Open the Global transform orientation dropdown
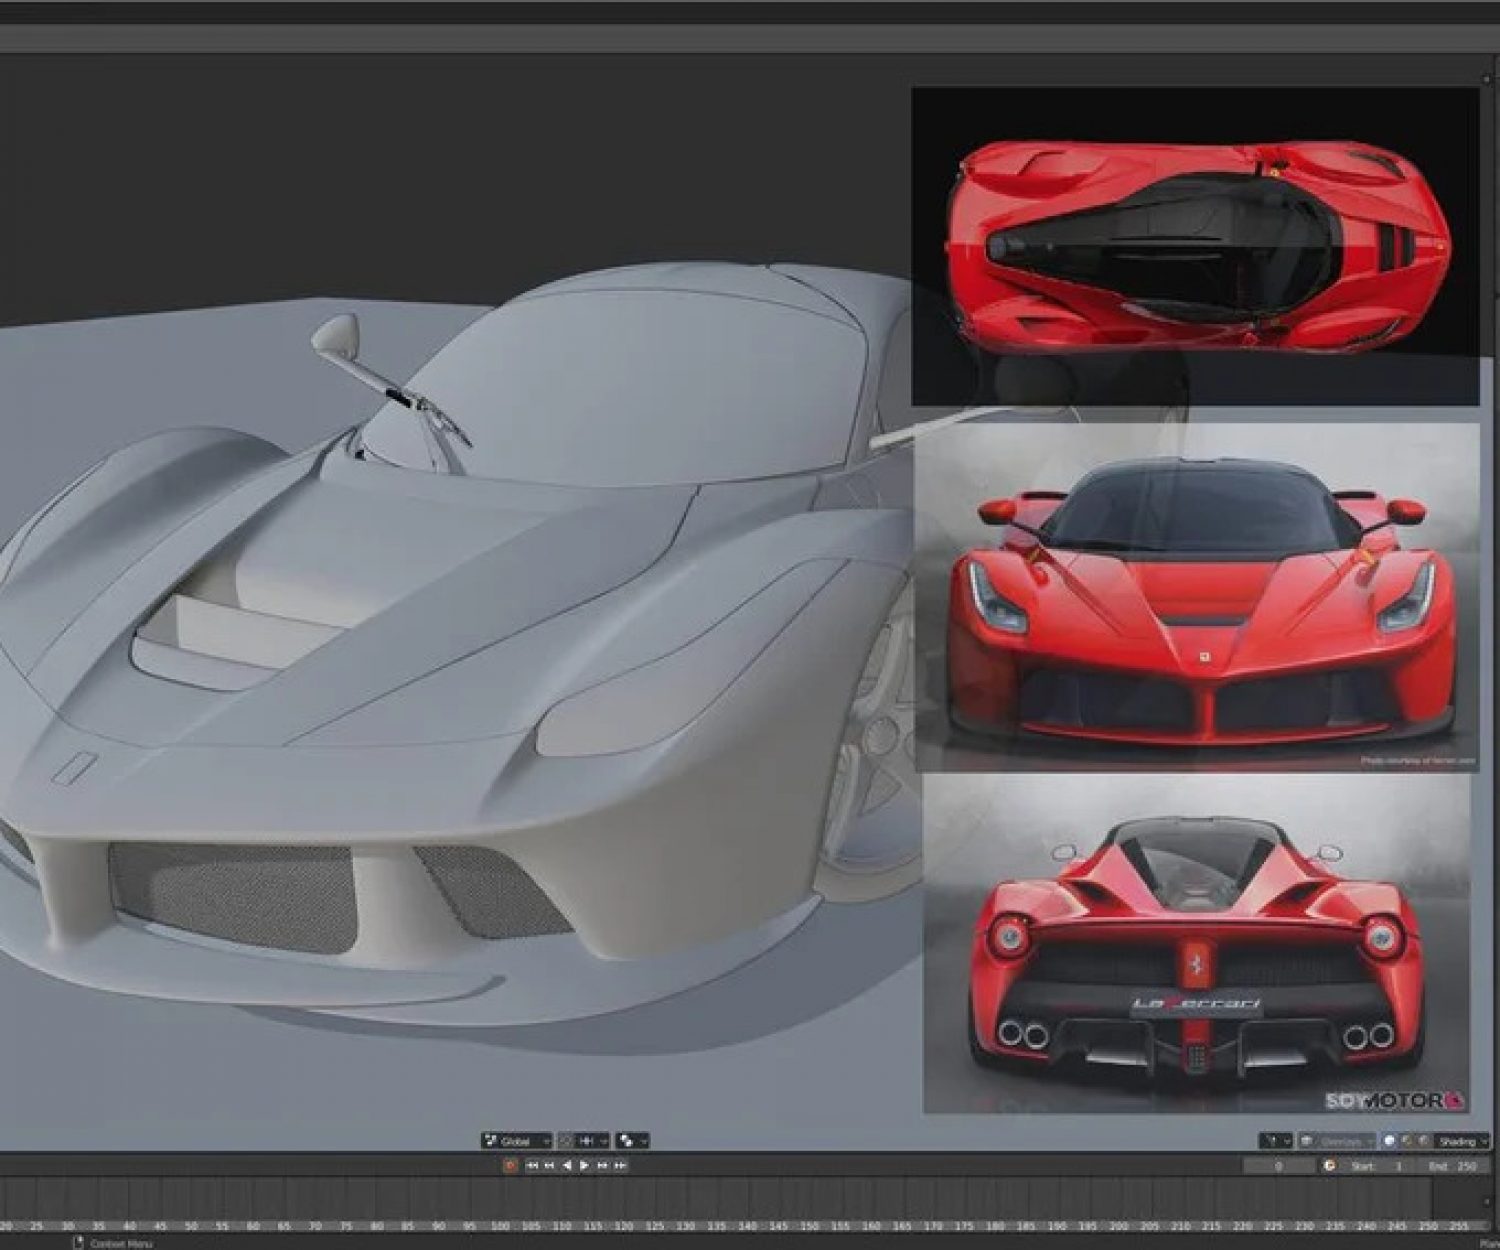Screen dimensions: 1500x1250 click(517, 1140)
